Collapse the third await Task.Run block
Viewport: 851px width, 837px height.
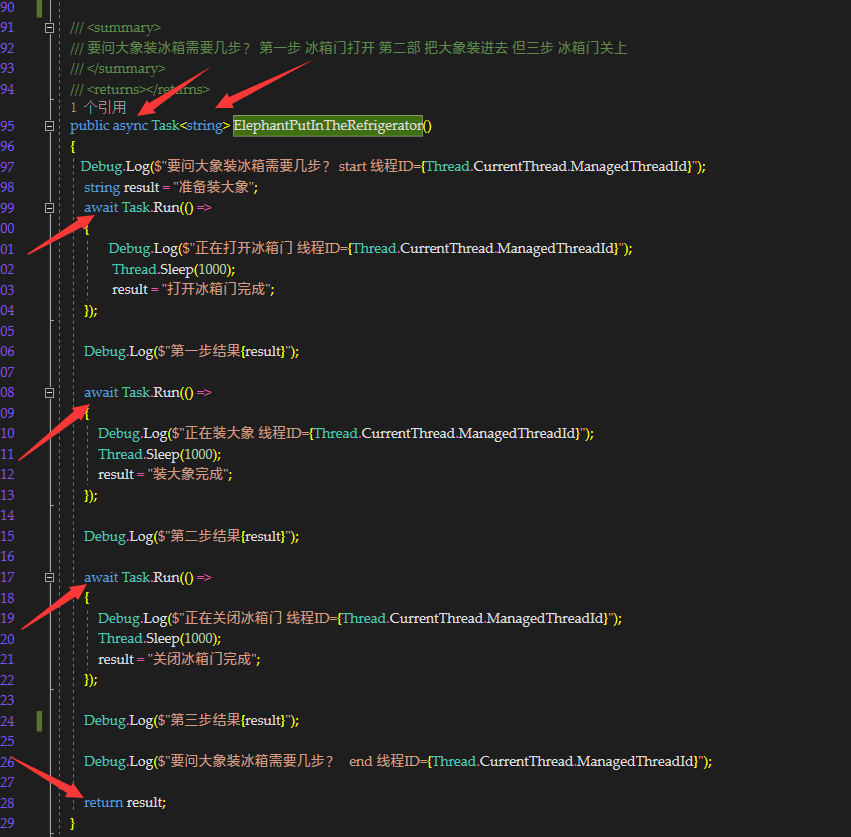49,578
